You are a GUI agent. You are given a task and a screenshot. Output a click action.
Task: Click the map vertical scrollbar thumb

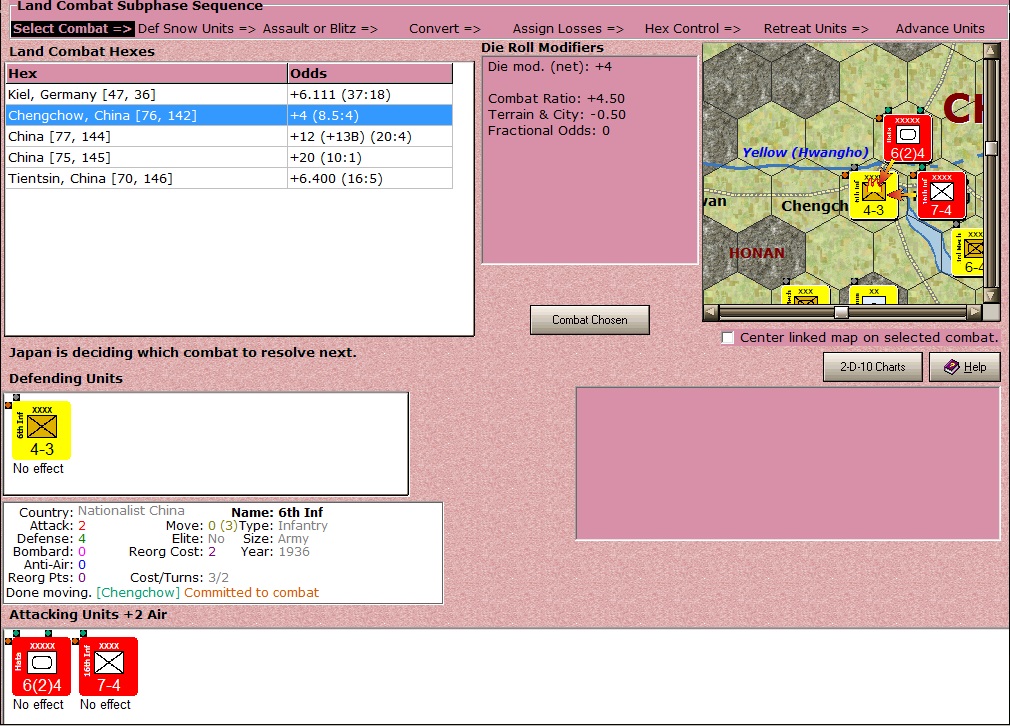tap(991, 149)
